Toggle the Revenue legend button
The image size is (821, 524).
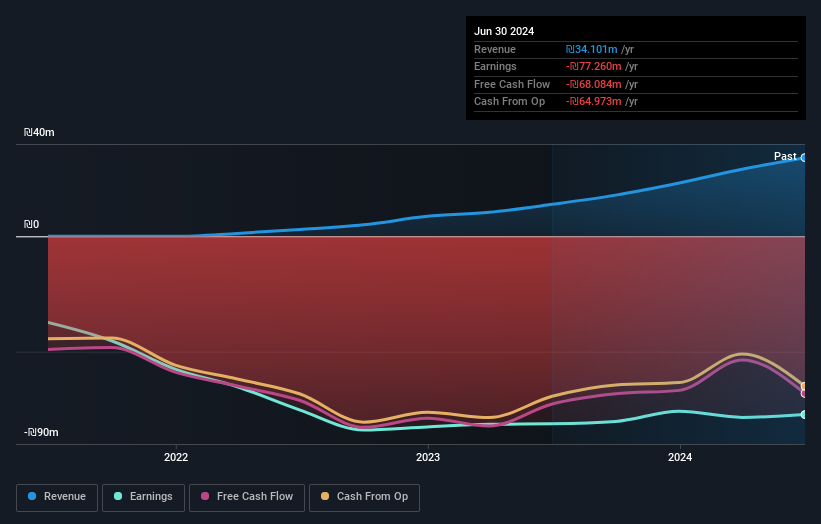(x=57, y=497)
